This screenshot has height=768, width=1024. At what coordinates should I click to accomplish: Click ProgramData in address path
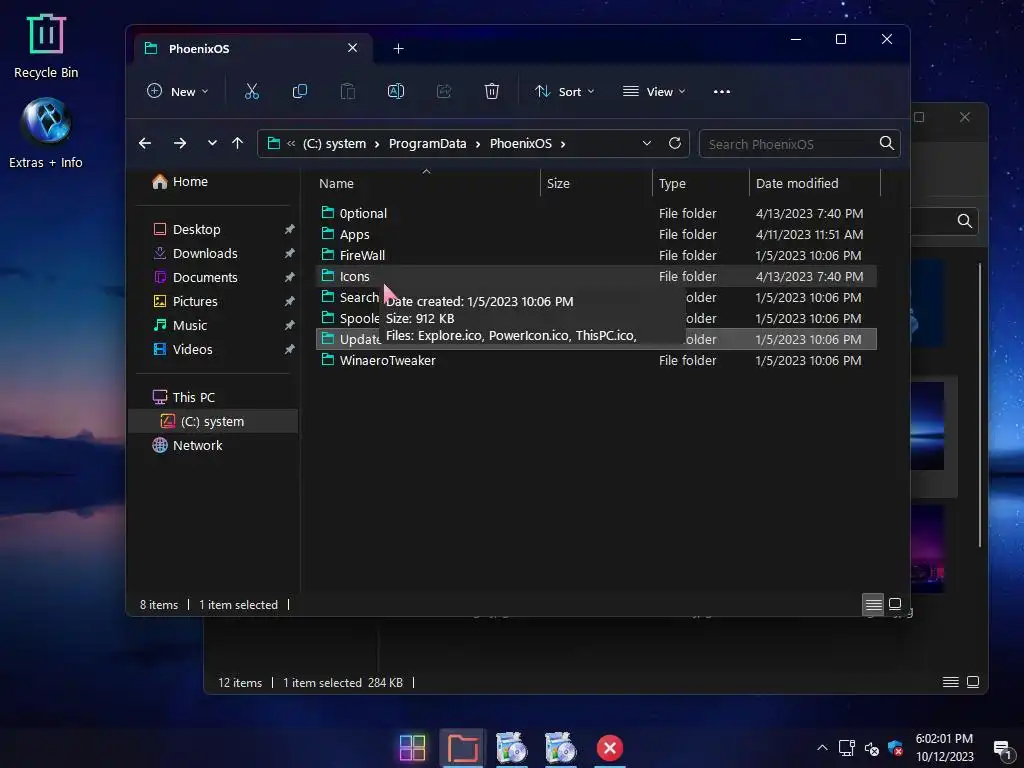point(428,143)
